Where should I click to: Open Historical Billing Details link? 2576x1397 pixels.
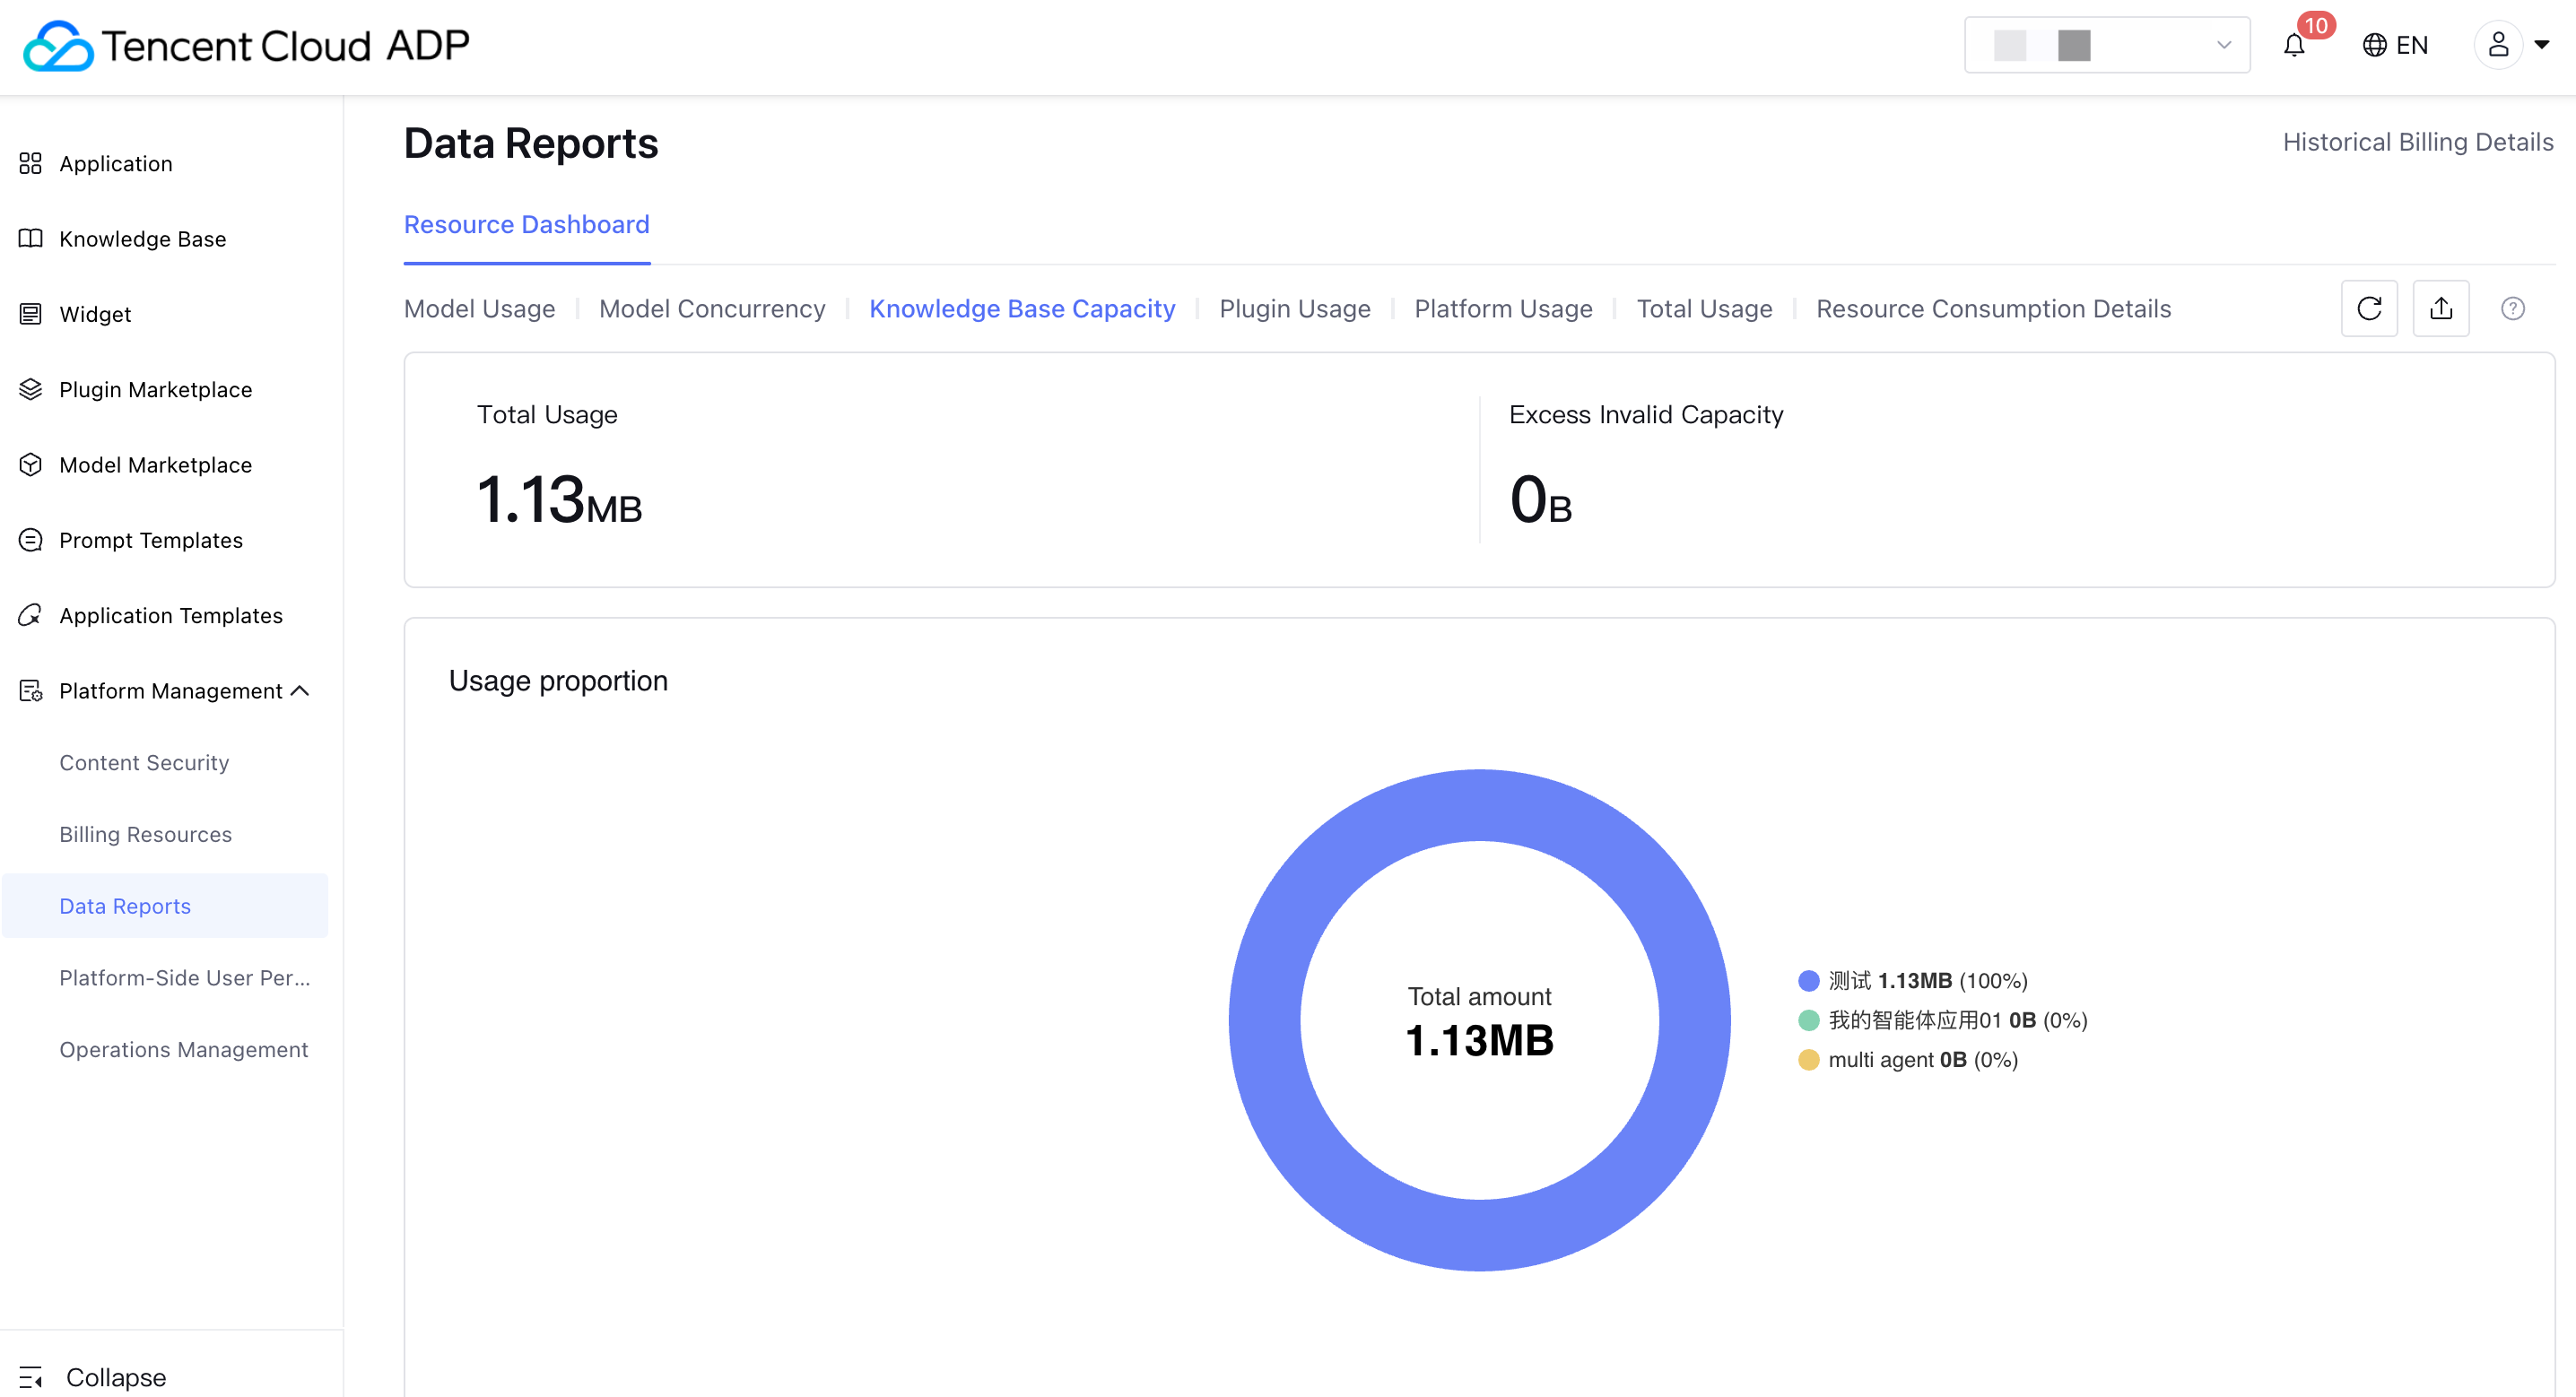2417,142
